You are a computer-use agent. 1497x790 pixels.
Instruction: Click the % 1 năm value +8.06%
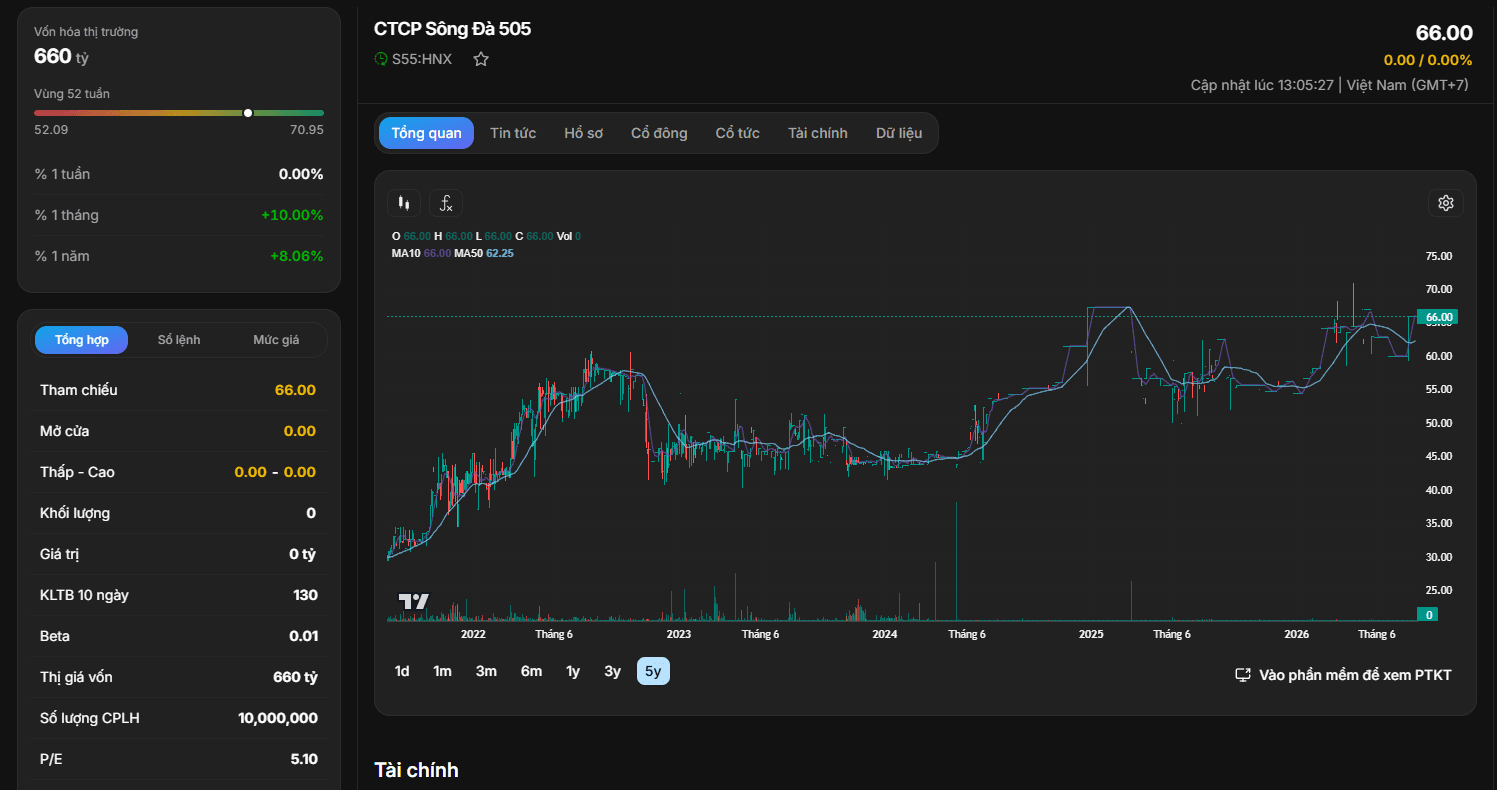tap(296, 256)
